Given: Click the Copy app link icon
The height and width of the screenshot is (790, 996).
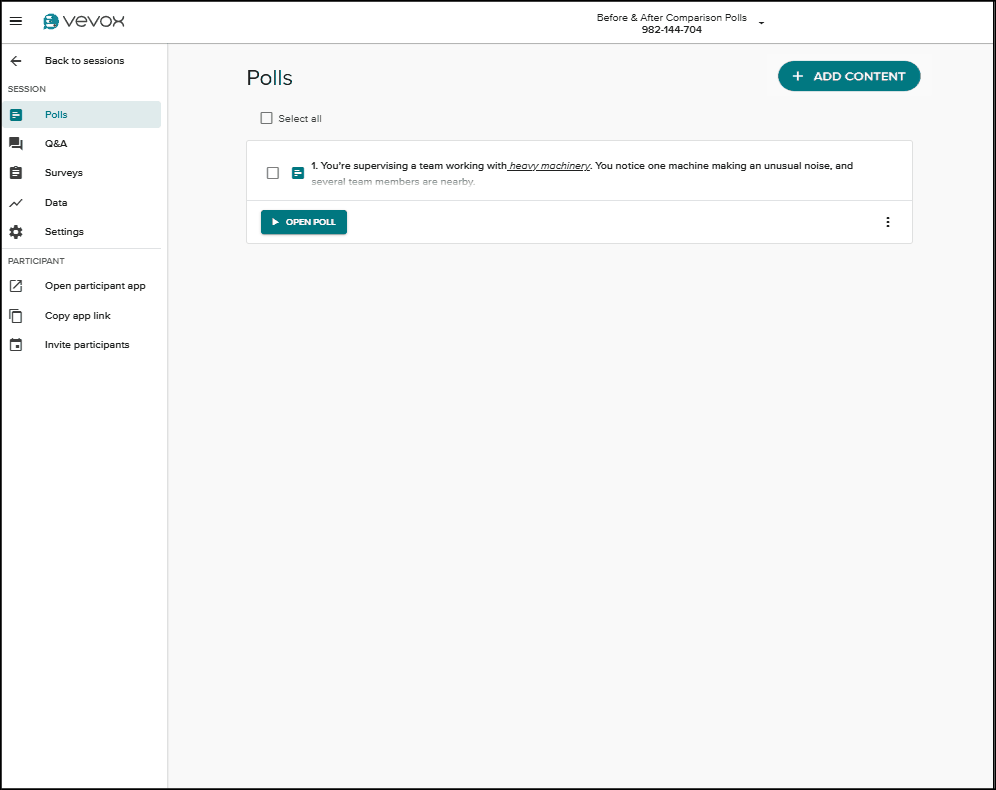Looking at the screenshot, I should pos(16,316).
